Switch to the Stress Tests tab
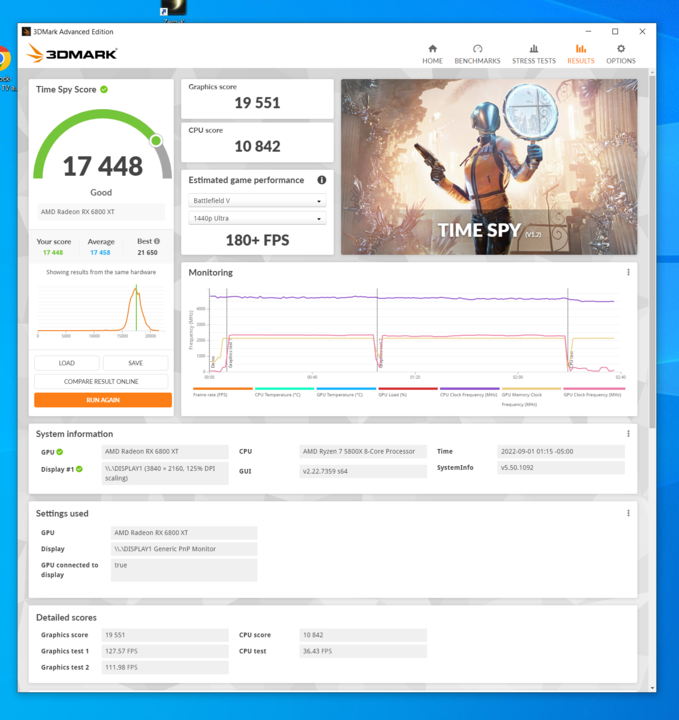Viewport: 679px width, 720px height. 533,54
